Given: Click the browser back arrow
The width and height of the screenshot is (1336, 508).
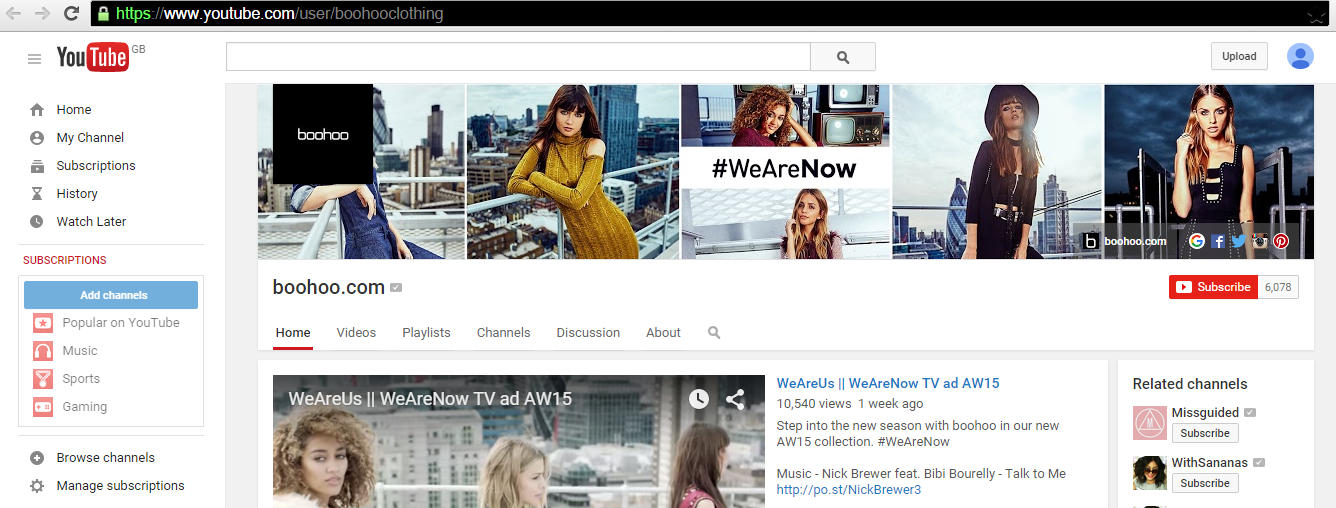Looking at the screenshot, I should [x=13, y=14].
